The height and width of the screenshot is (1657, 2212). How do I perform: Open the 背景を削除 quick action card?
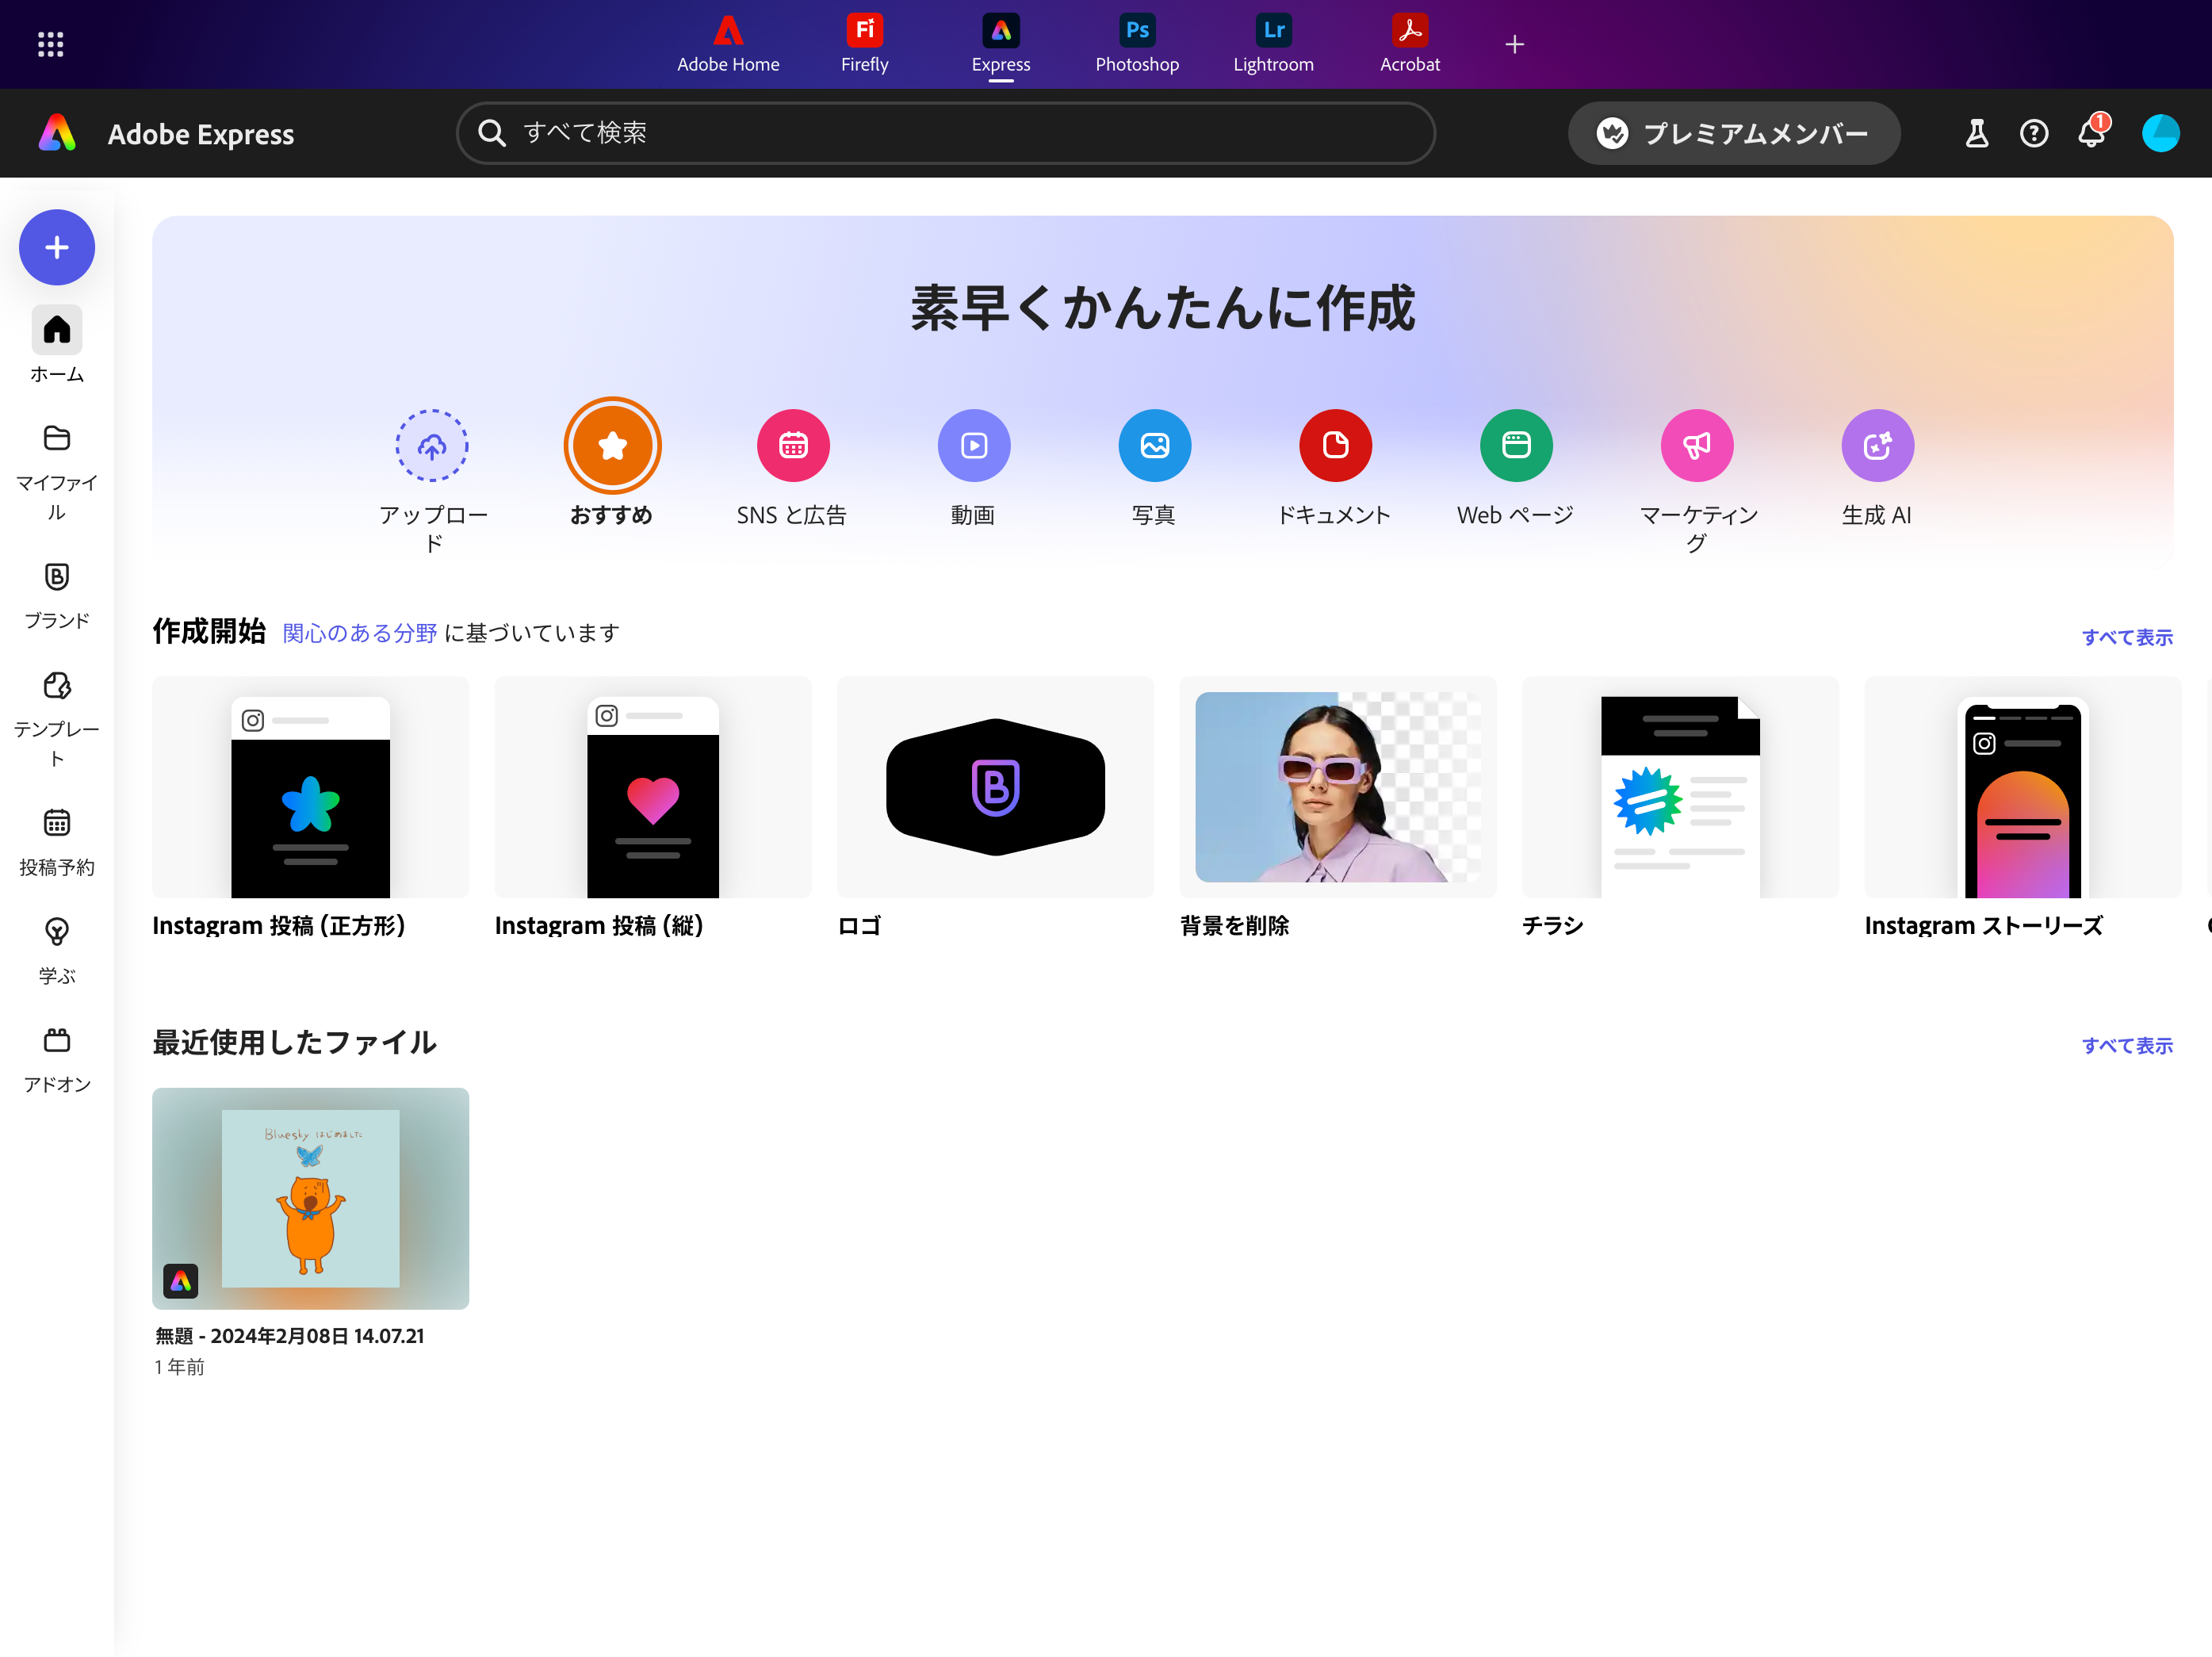click(x=1337, y=787)
